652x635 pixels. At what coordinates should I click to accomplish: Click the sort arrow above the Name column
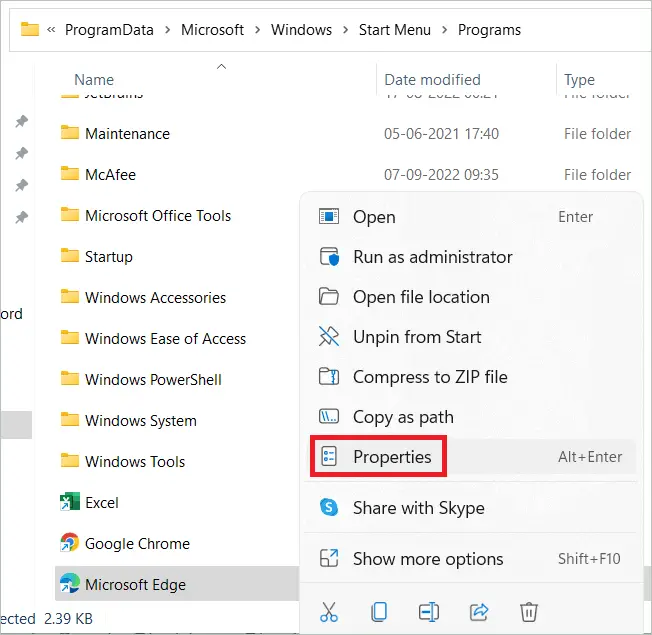[x=222, y=66]
